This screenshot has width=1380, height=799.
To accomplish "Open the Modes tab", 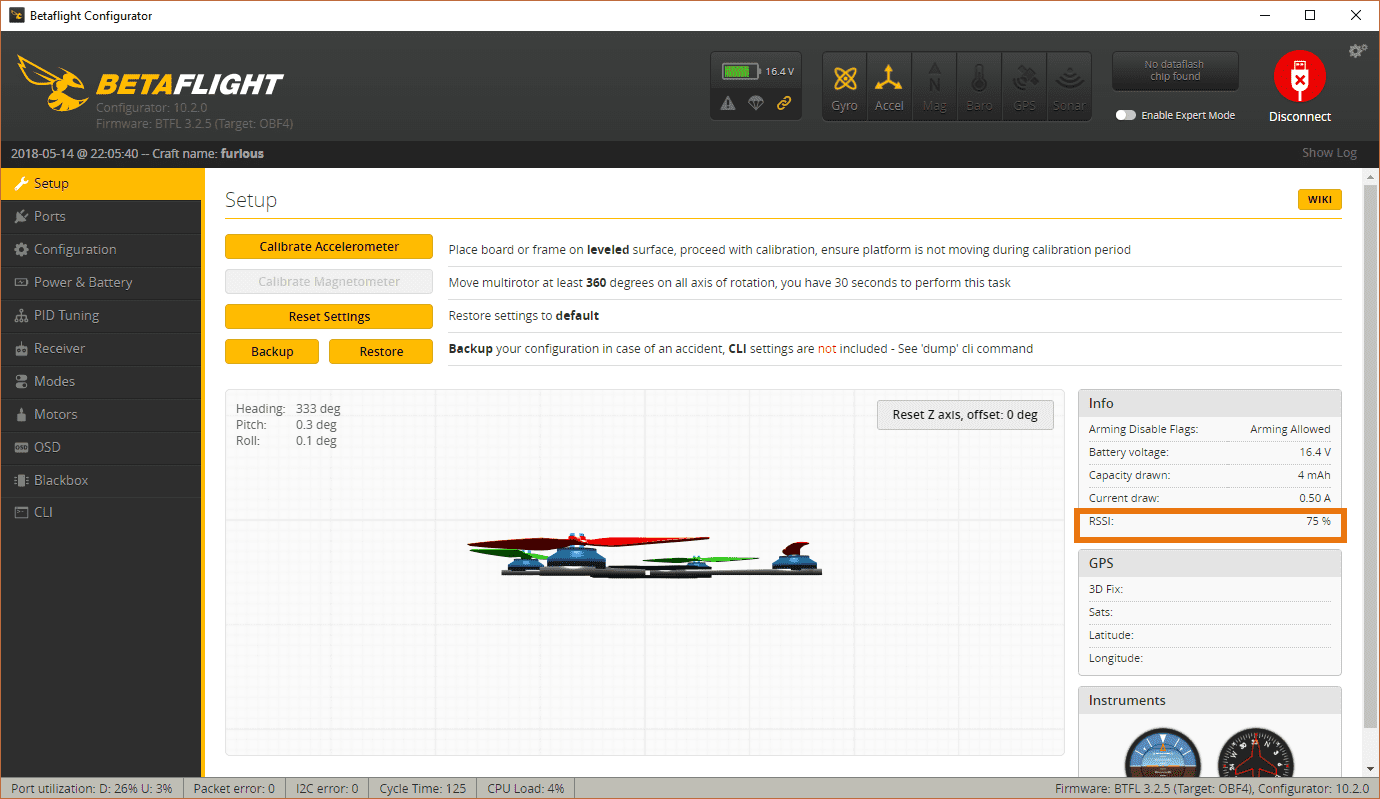I will tap(101, 381).
